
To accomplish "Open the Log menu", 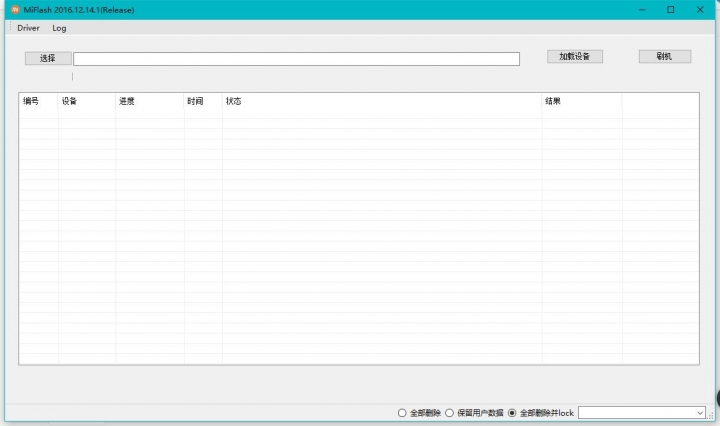I will click(x=59, y=28).
